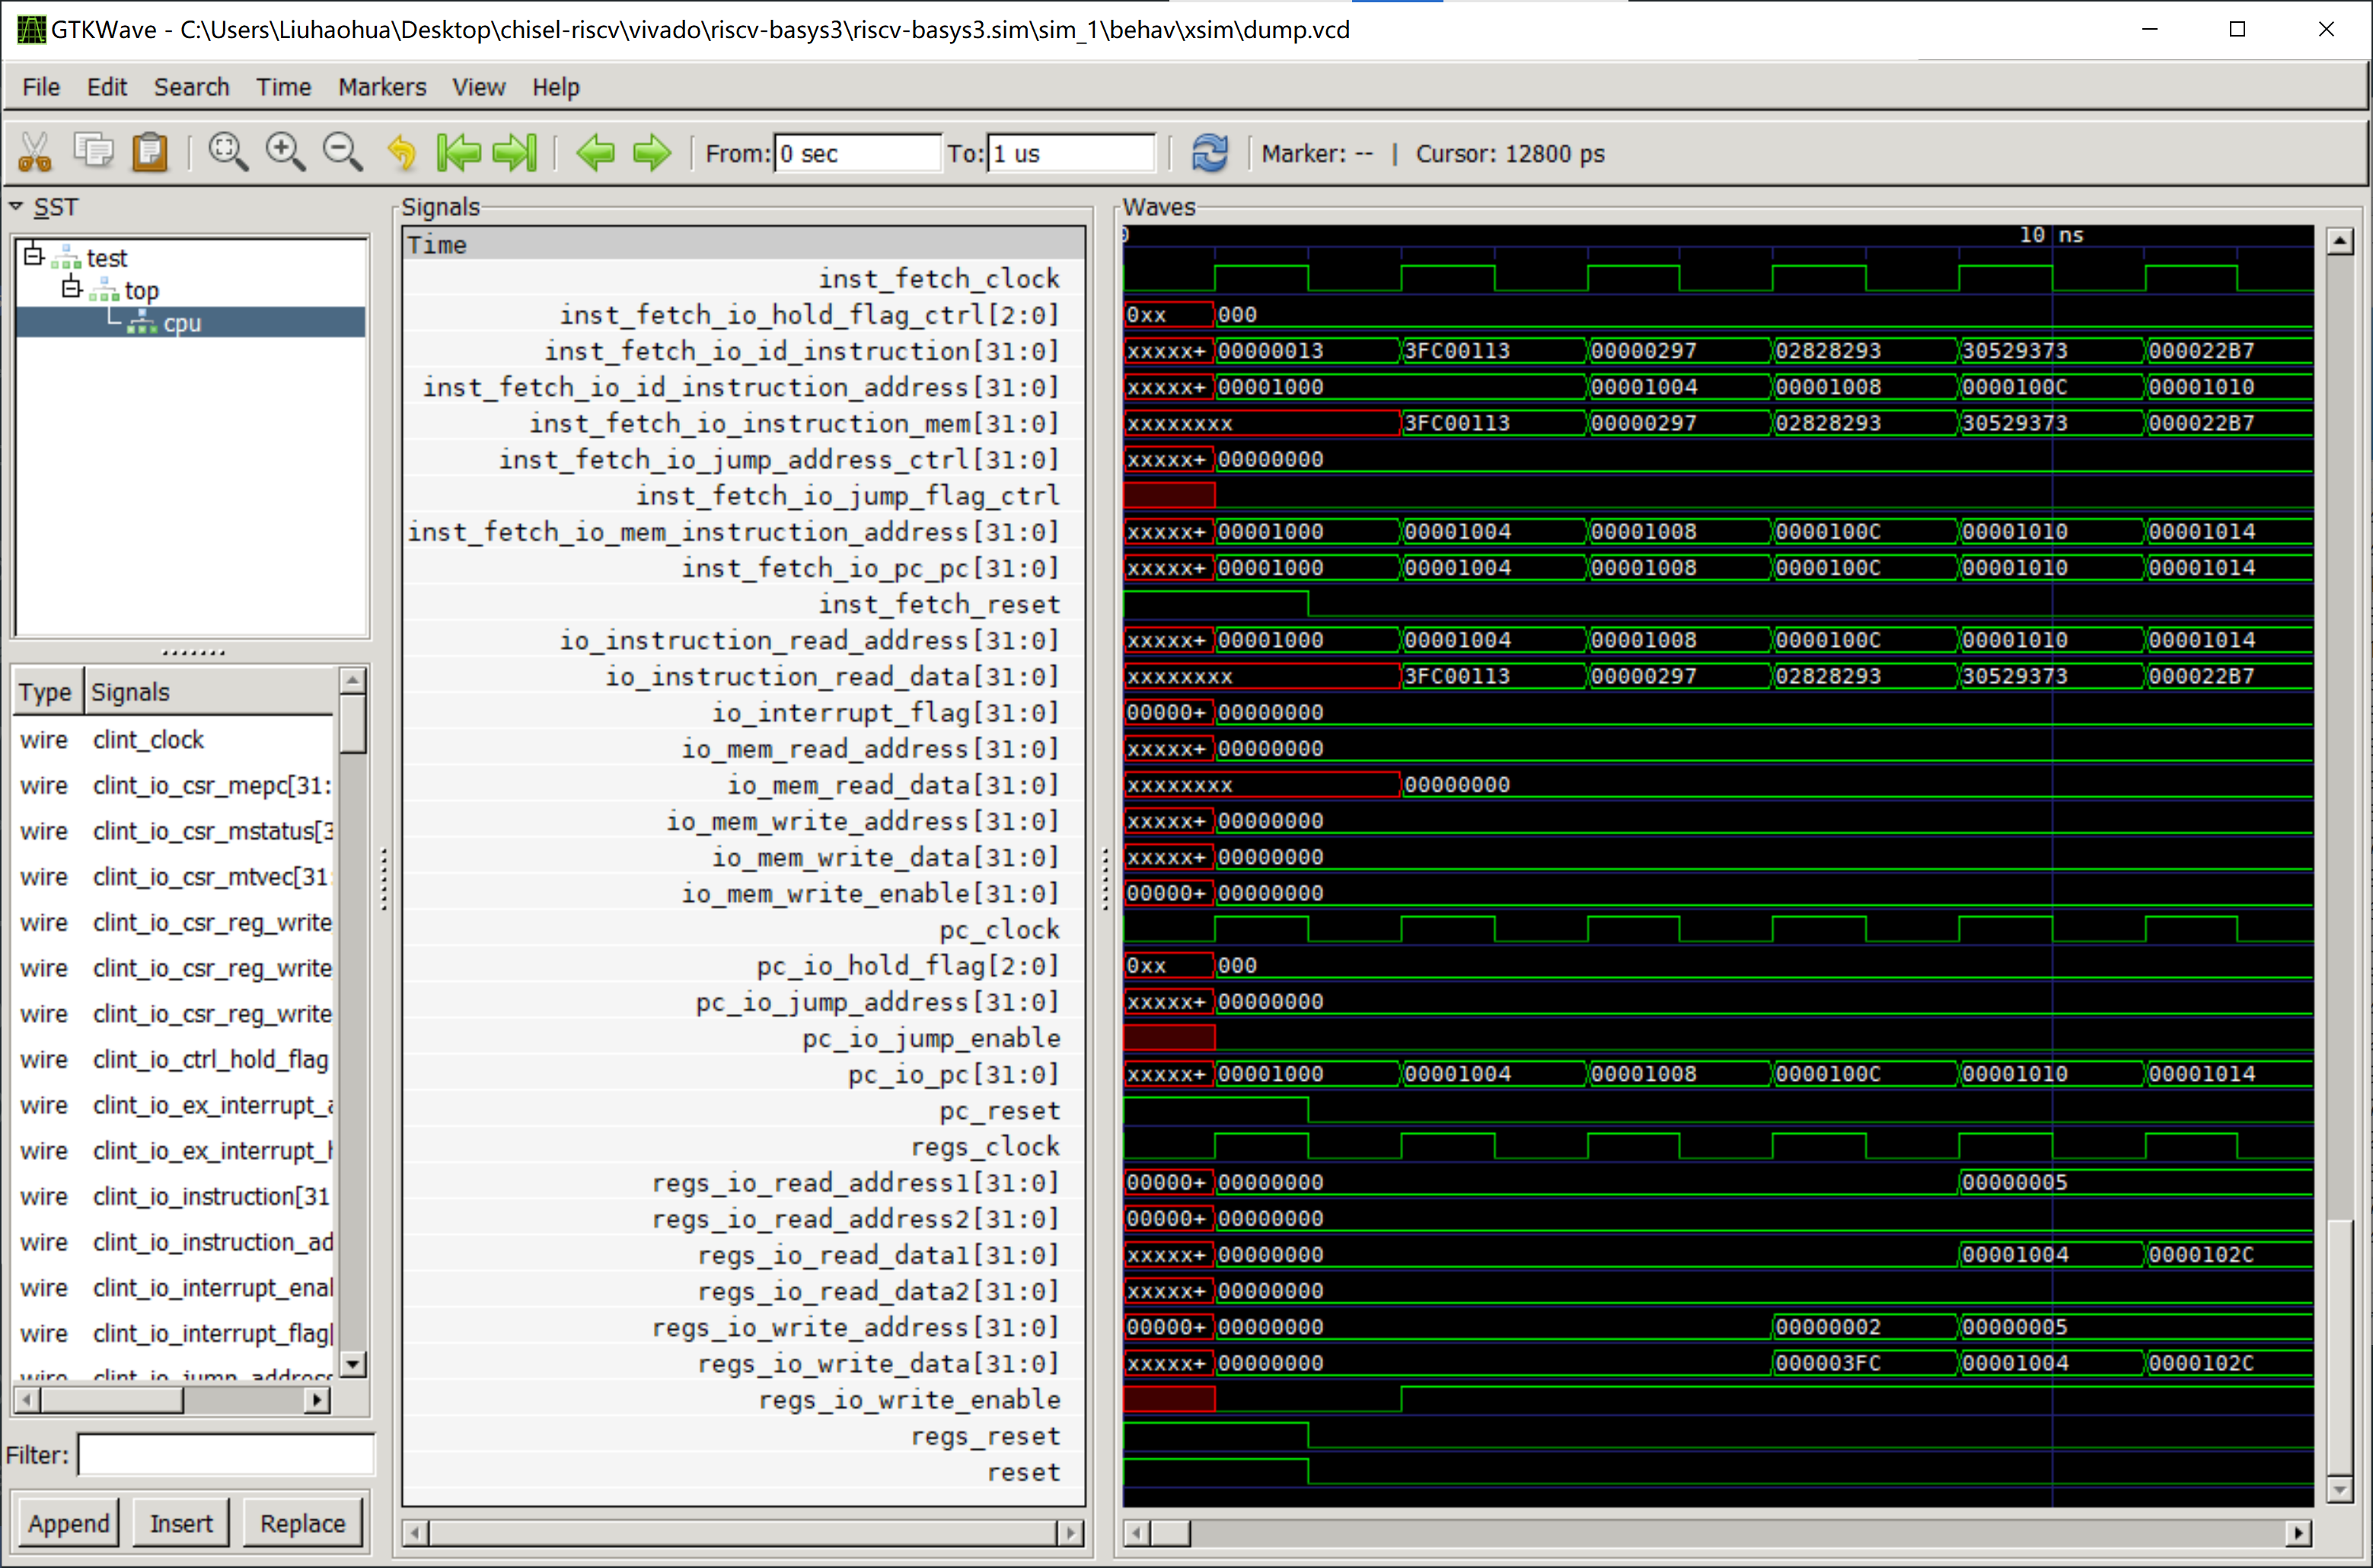Screen dimensions: 2373x1568
Task: Collapse the top tree node
Action: pos(71,289)
